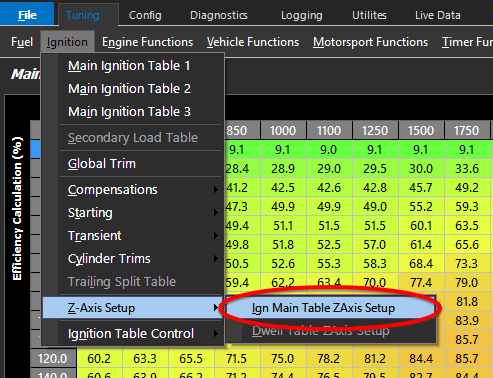Image resolution: width=493 pixels, height=378 pixels.
Task: Switch to the Config tab
Action: (145, 15)
